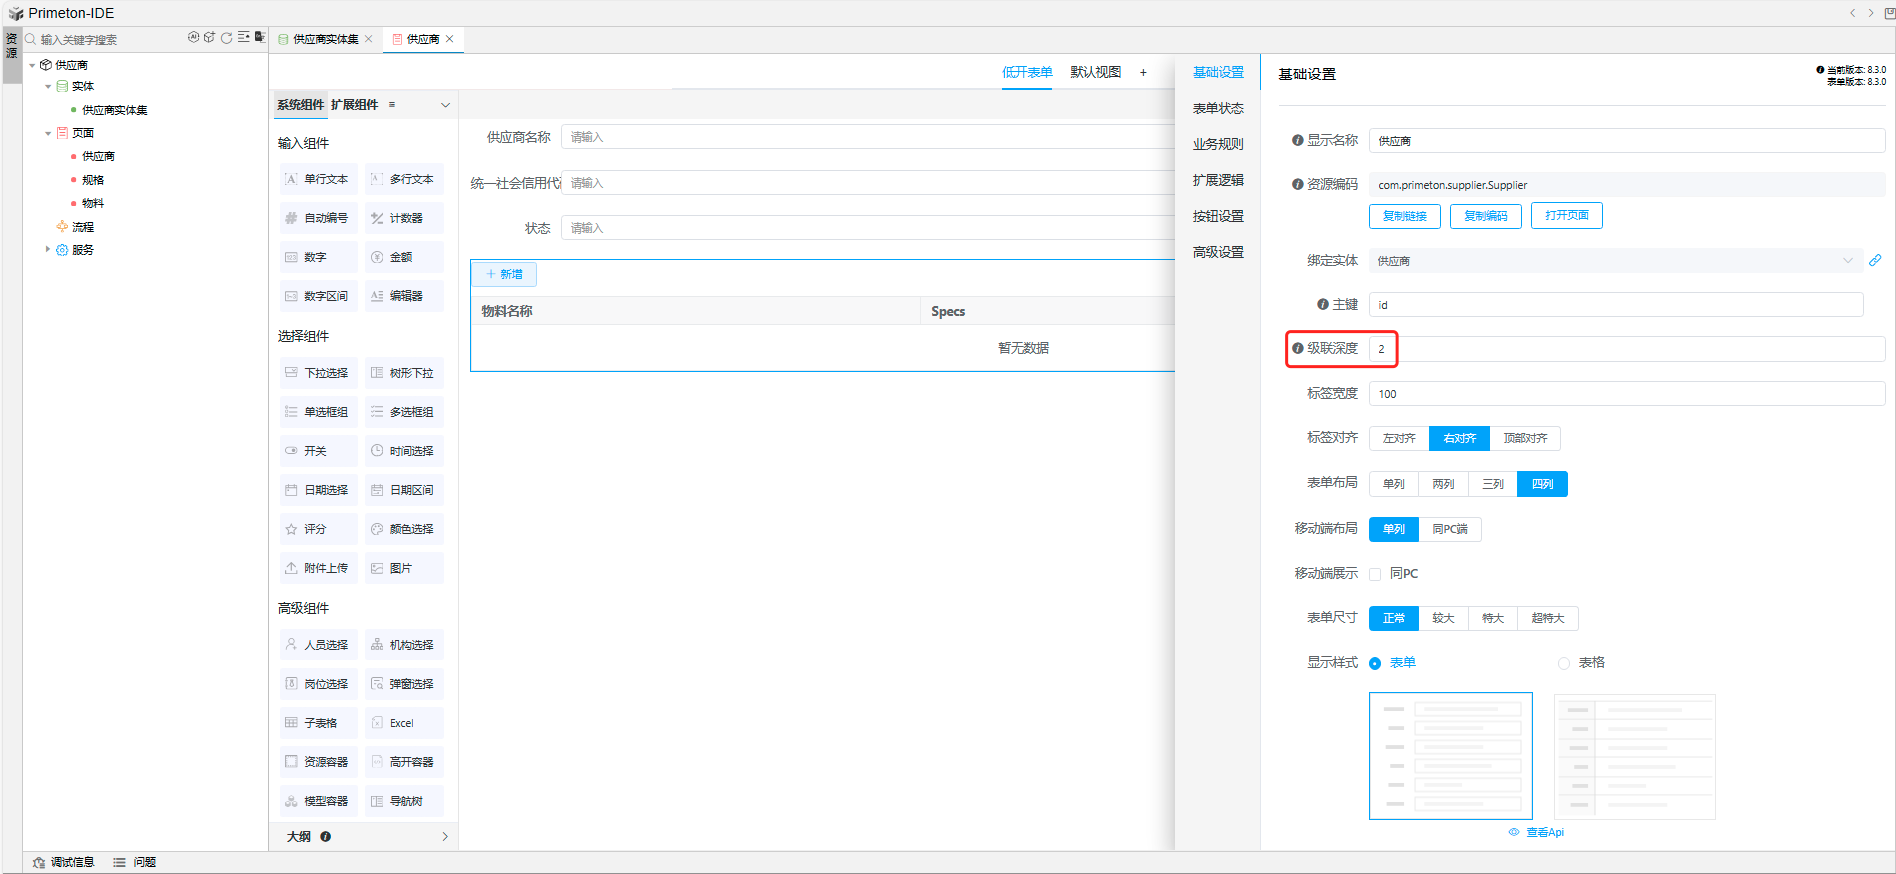The width and height of the screenshot is (1896, 874).
Task: Click the AI assistant icon in resource toolbar
Action: tap(193, 38)
